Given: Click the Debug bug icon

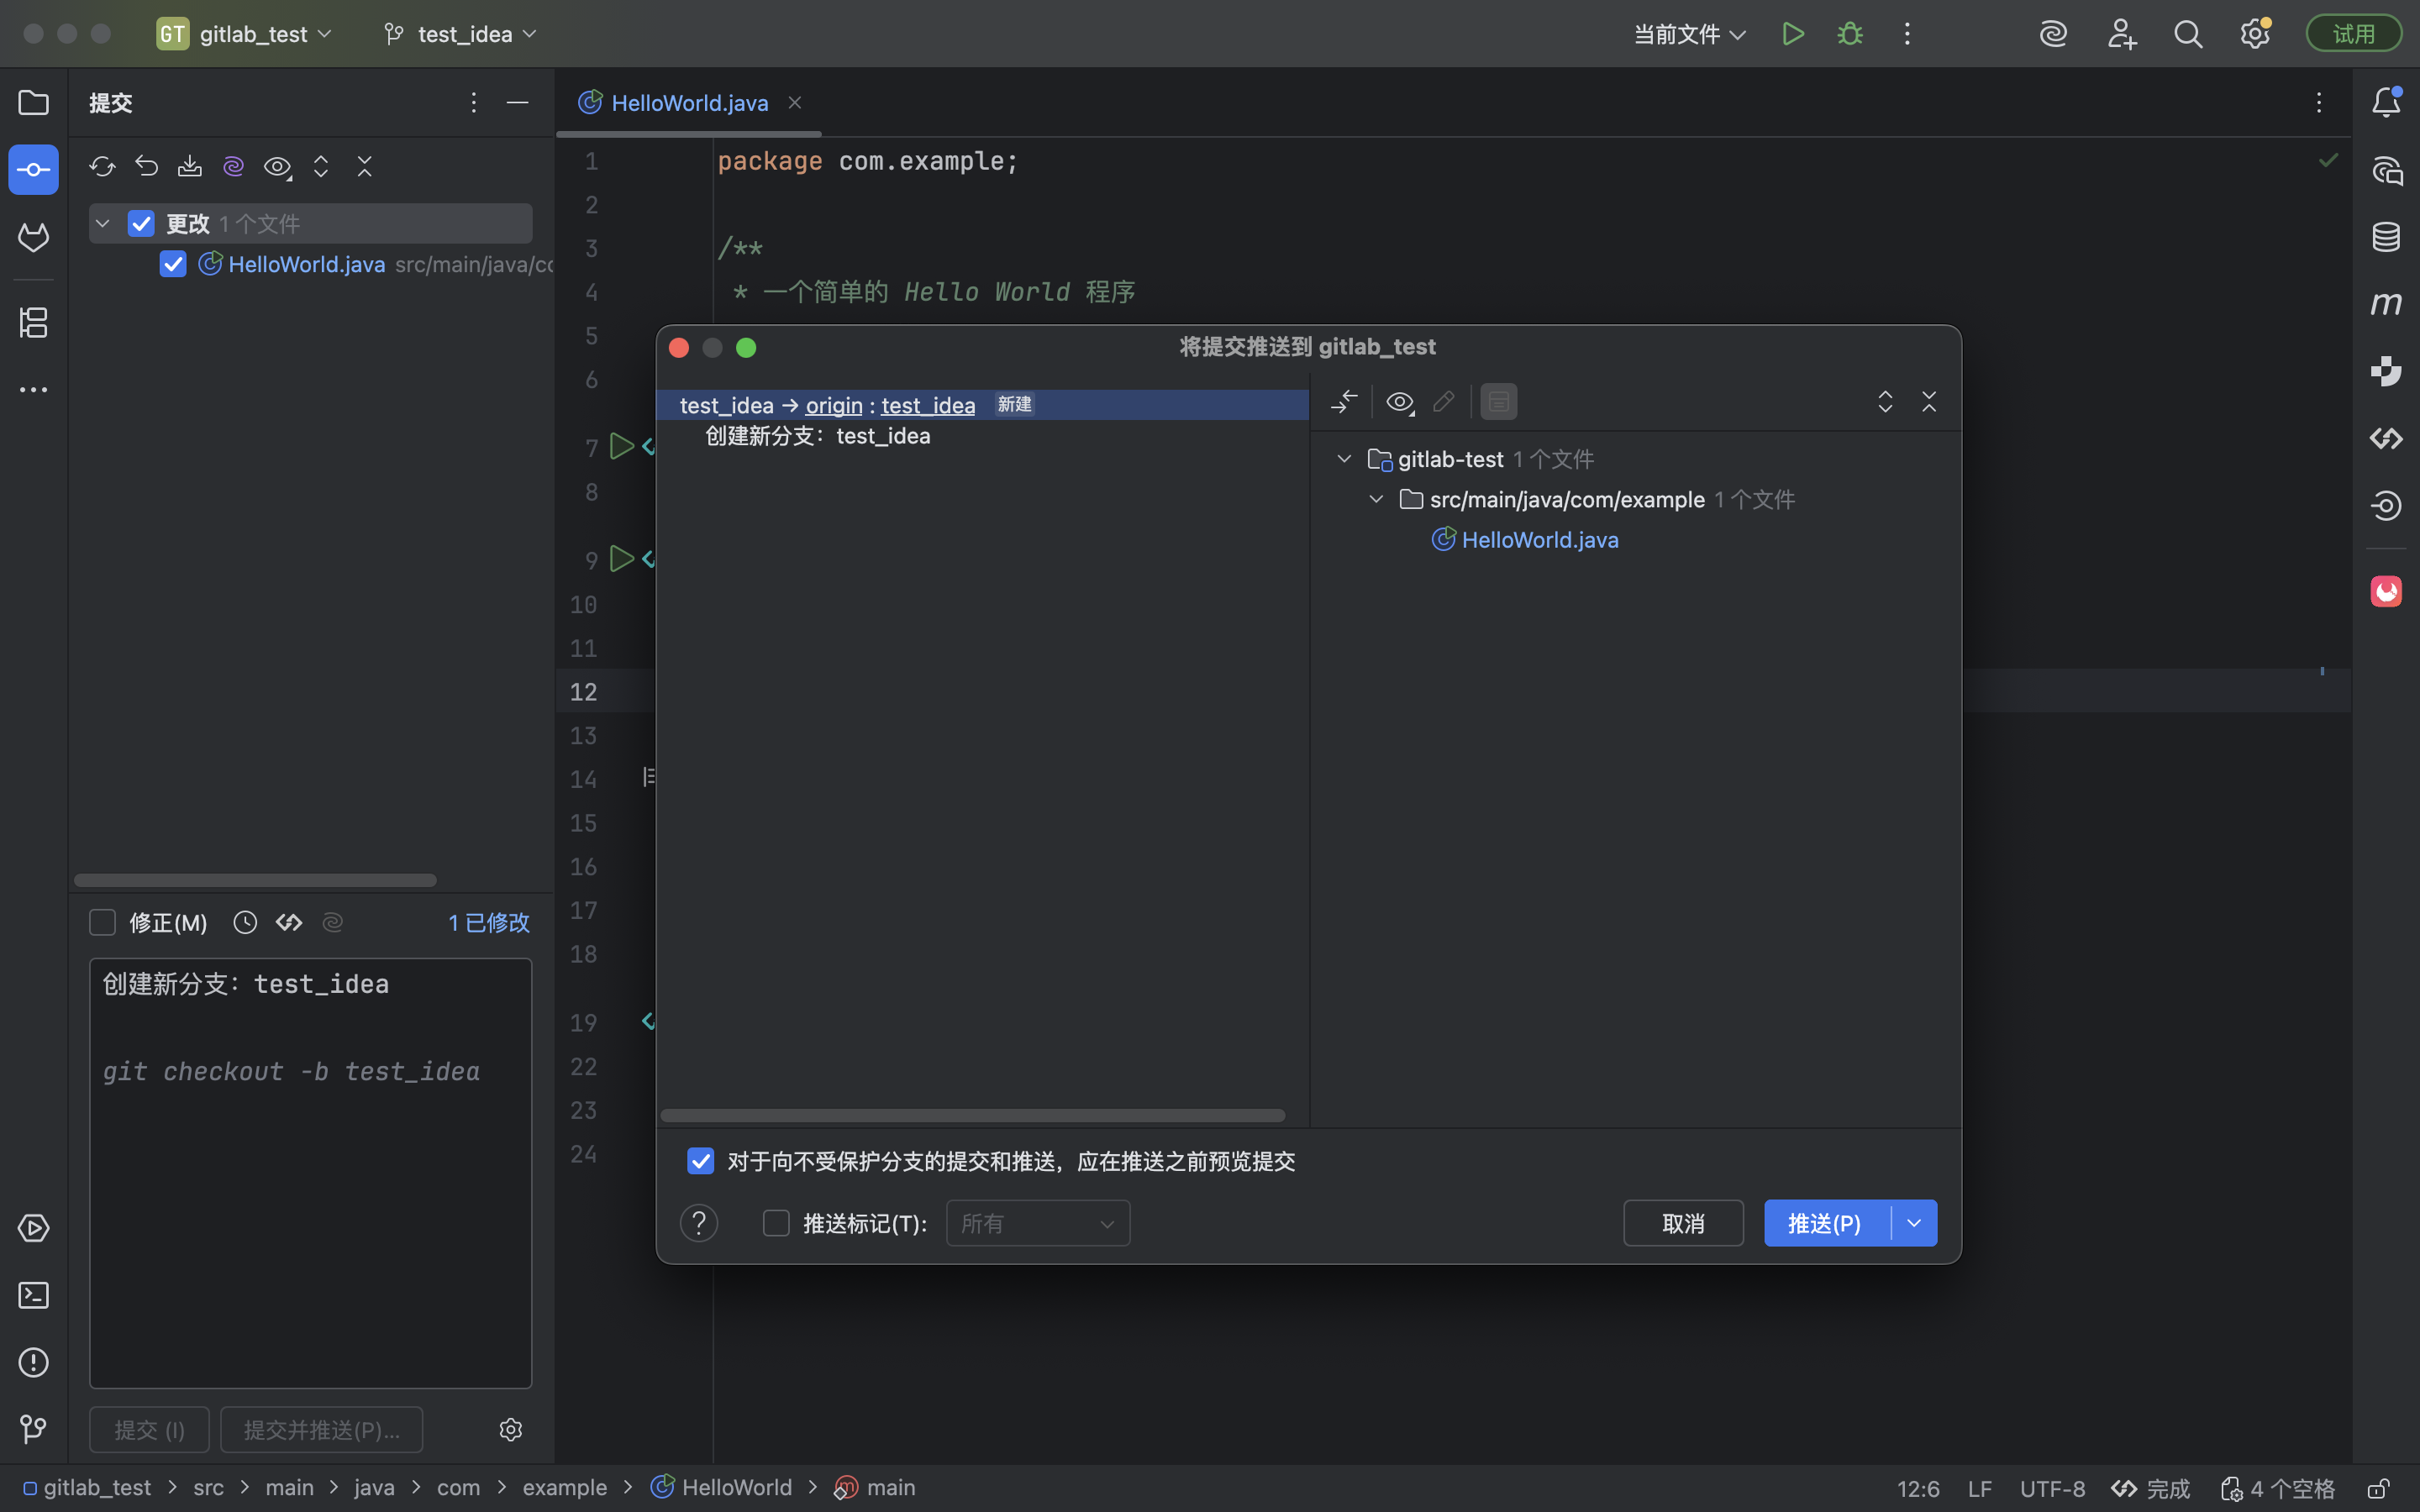Looking at the screenshot, I should click(x=1850, y=34).
